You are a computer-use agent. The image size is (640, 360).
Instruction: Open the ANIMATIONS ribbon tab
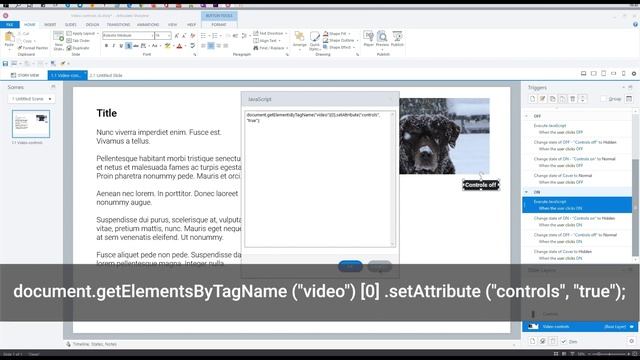(x=148, y=24)
